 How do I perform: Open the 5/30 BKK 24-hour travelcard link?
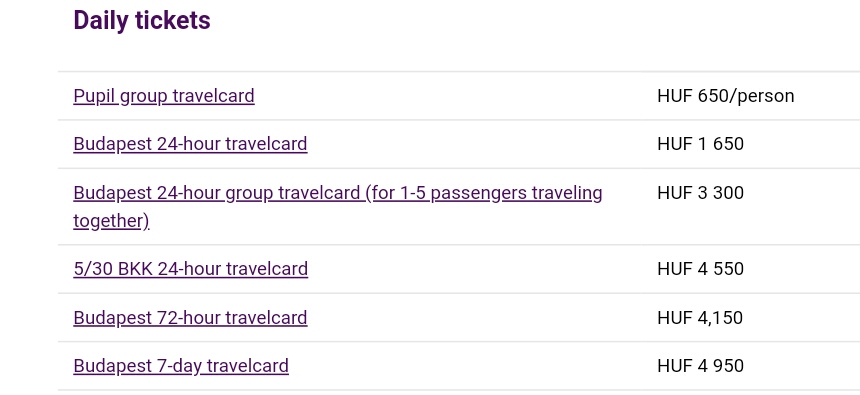coord(190,269)
